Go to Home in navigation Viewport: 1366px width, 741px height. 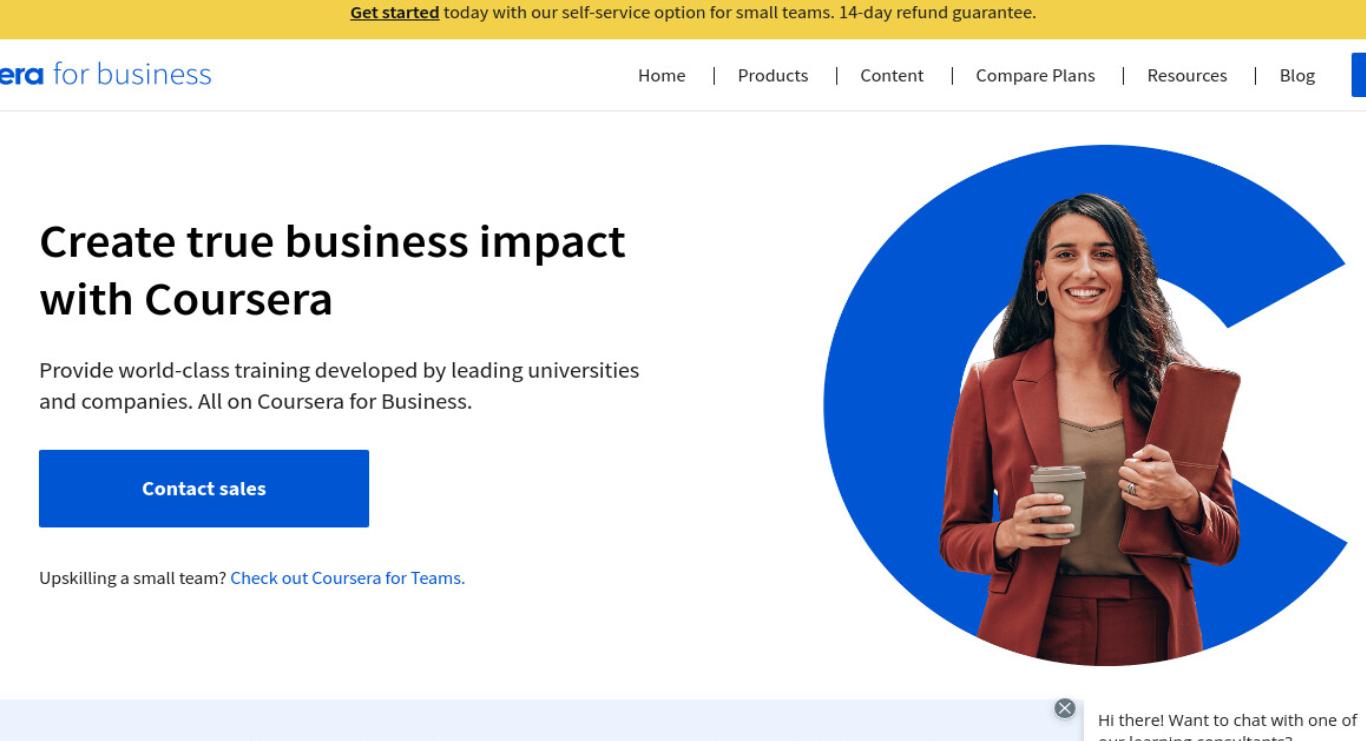click(x=662, y=75)
